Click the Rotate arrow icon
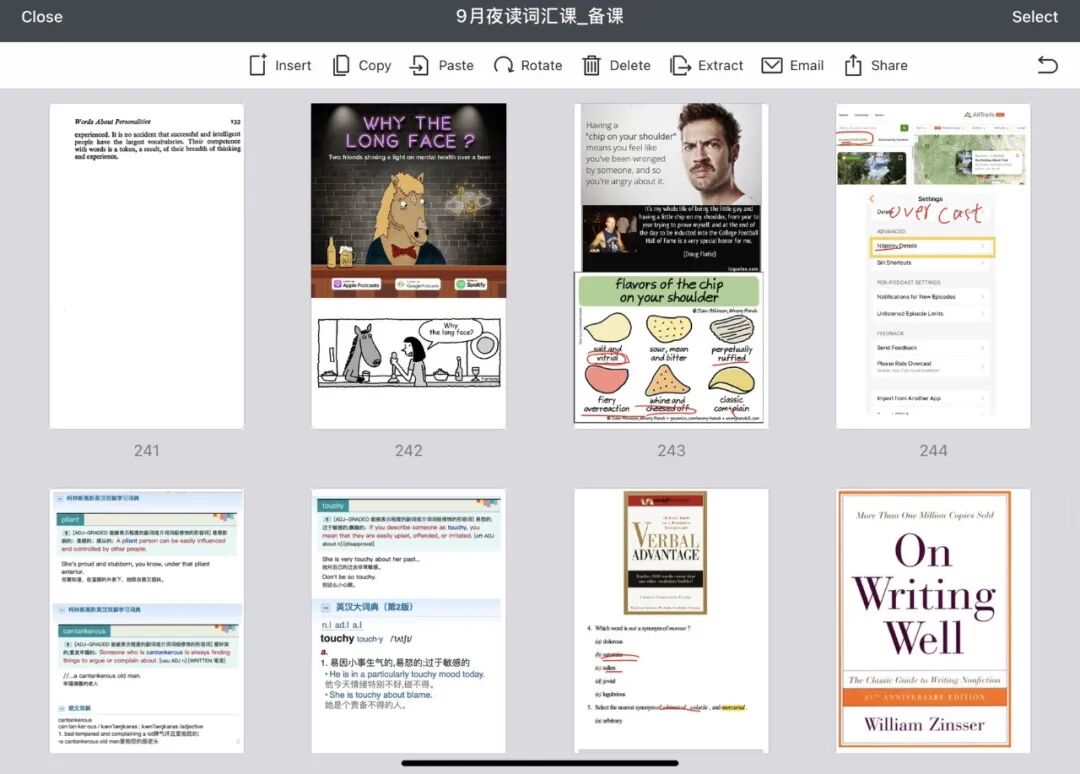Screen dimensions: 1080x774 click(x=503, y=65)
